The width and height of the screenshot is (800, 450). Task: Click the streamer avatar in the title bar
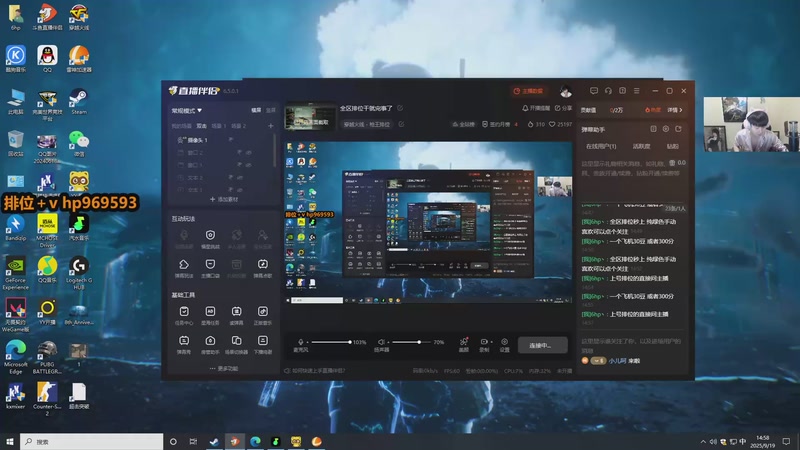(565, 91)
